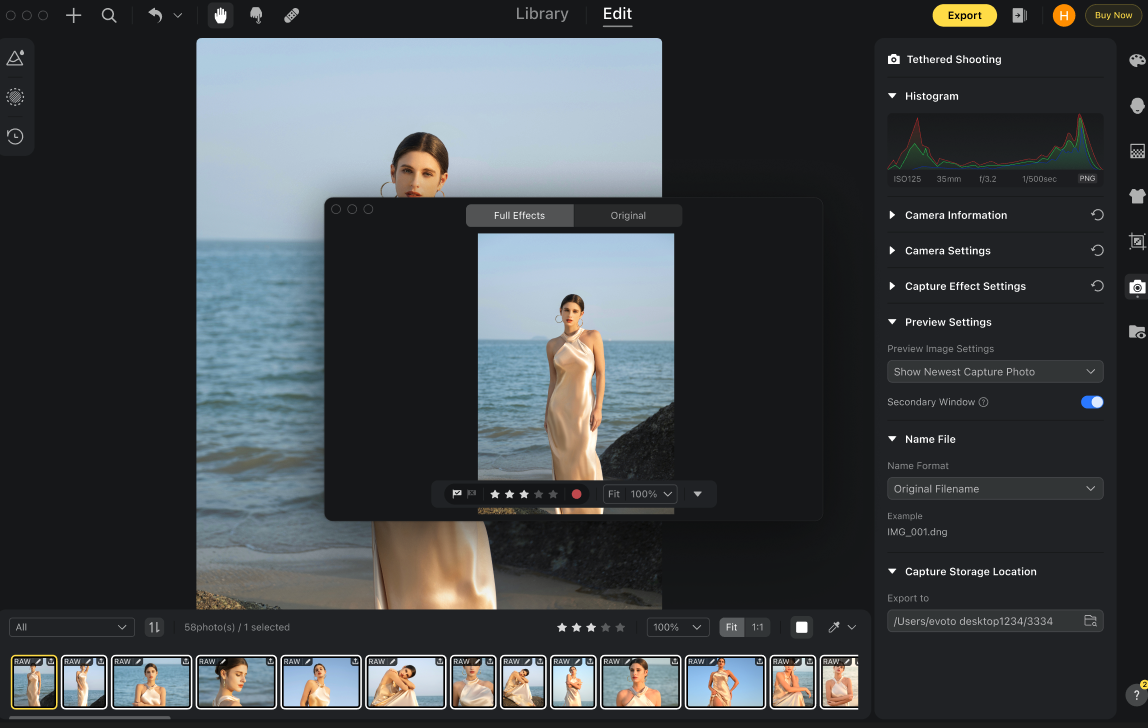Click the red color label dot
Viewport: 1148px width, 728px height.
576,494
